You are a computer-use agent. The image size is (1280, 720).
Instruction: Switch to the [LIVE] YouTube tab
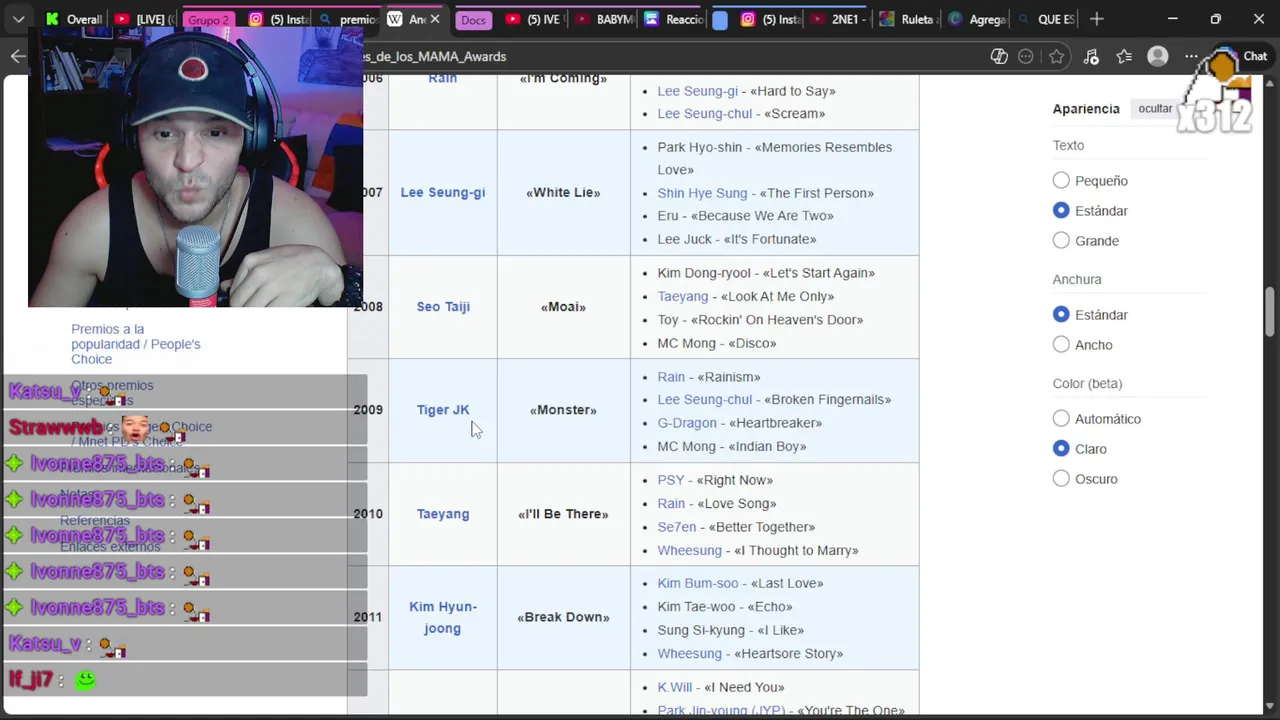pyautogui.click(x=143, y=19)
